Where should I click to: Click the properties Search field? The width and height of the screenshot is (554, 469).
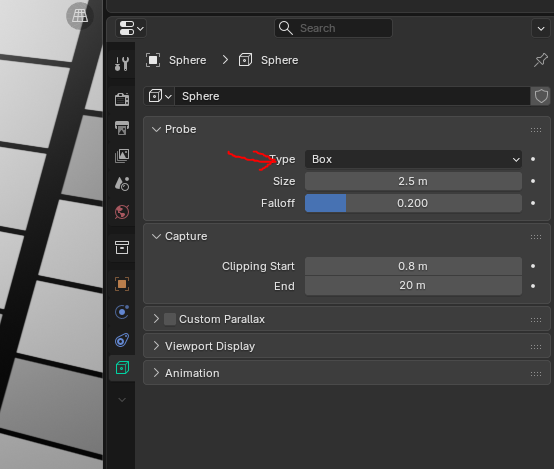[x=333, y=28]
